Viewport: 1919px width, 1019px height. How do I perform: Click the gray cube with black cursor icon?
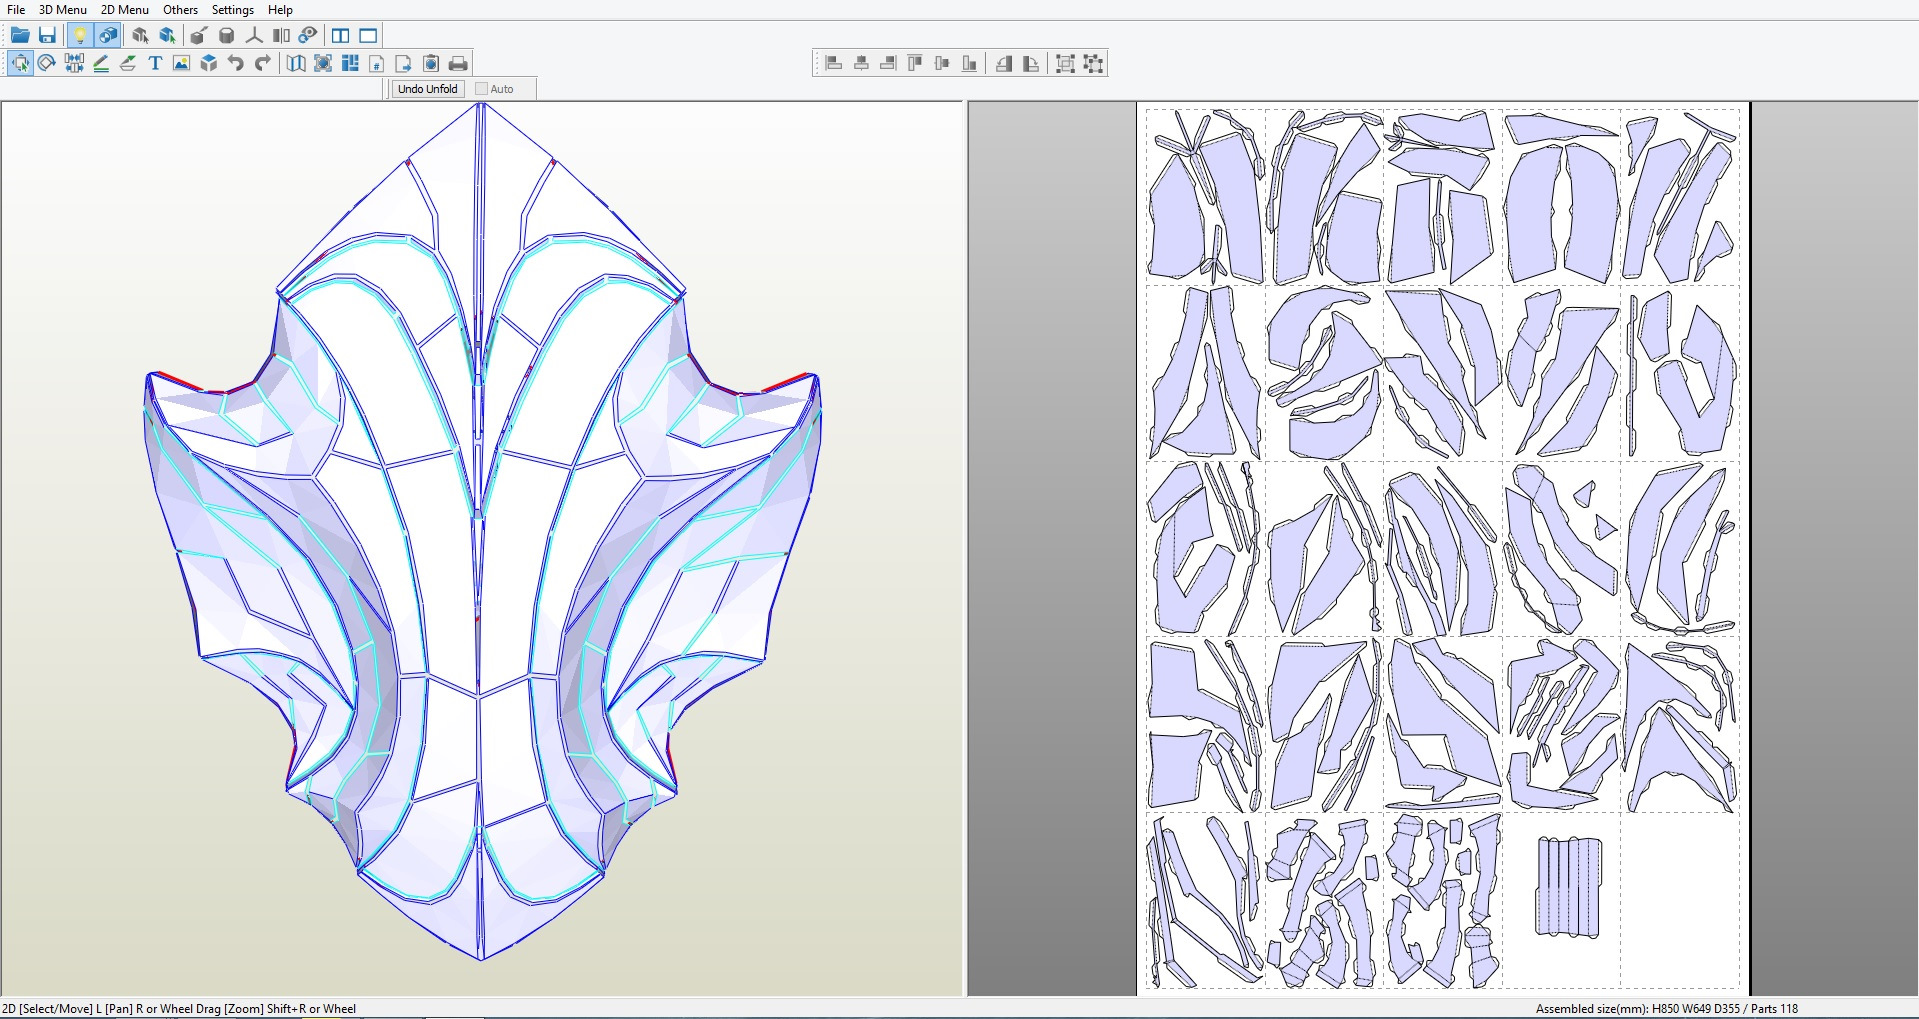140,36
